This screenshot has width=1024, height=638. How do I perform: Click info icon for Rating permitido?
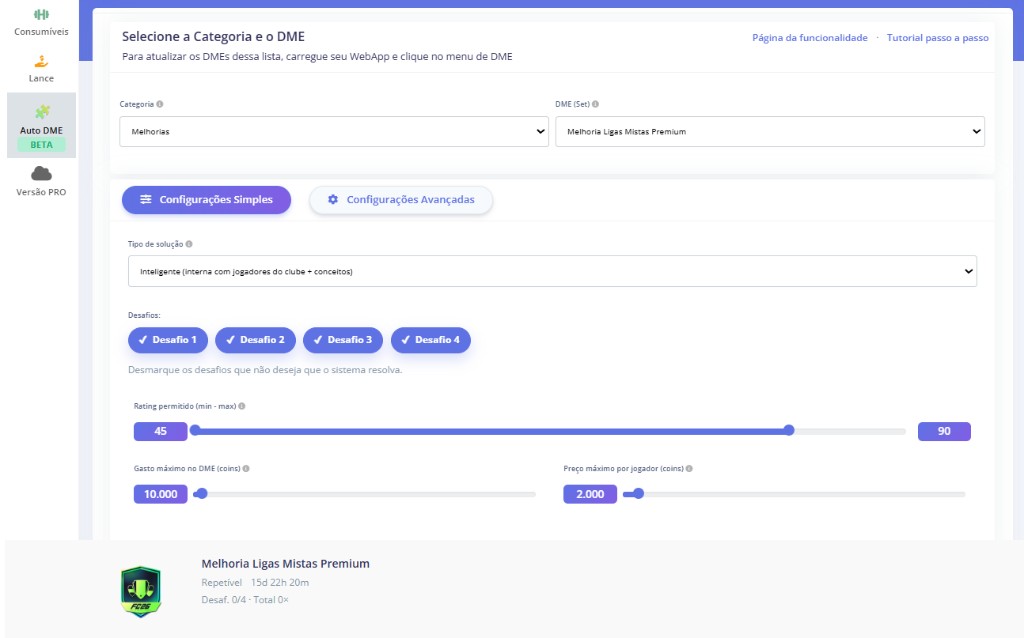[x=242, y=406]
